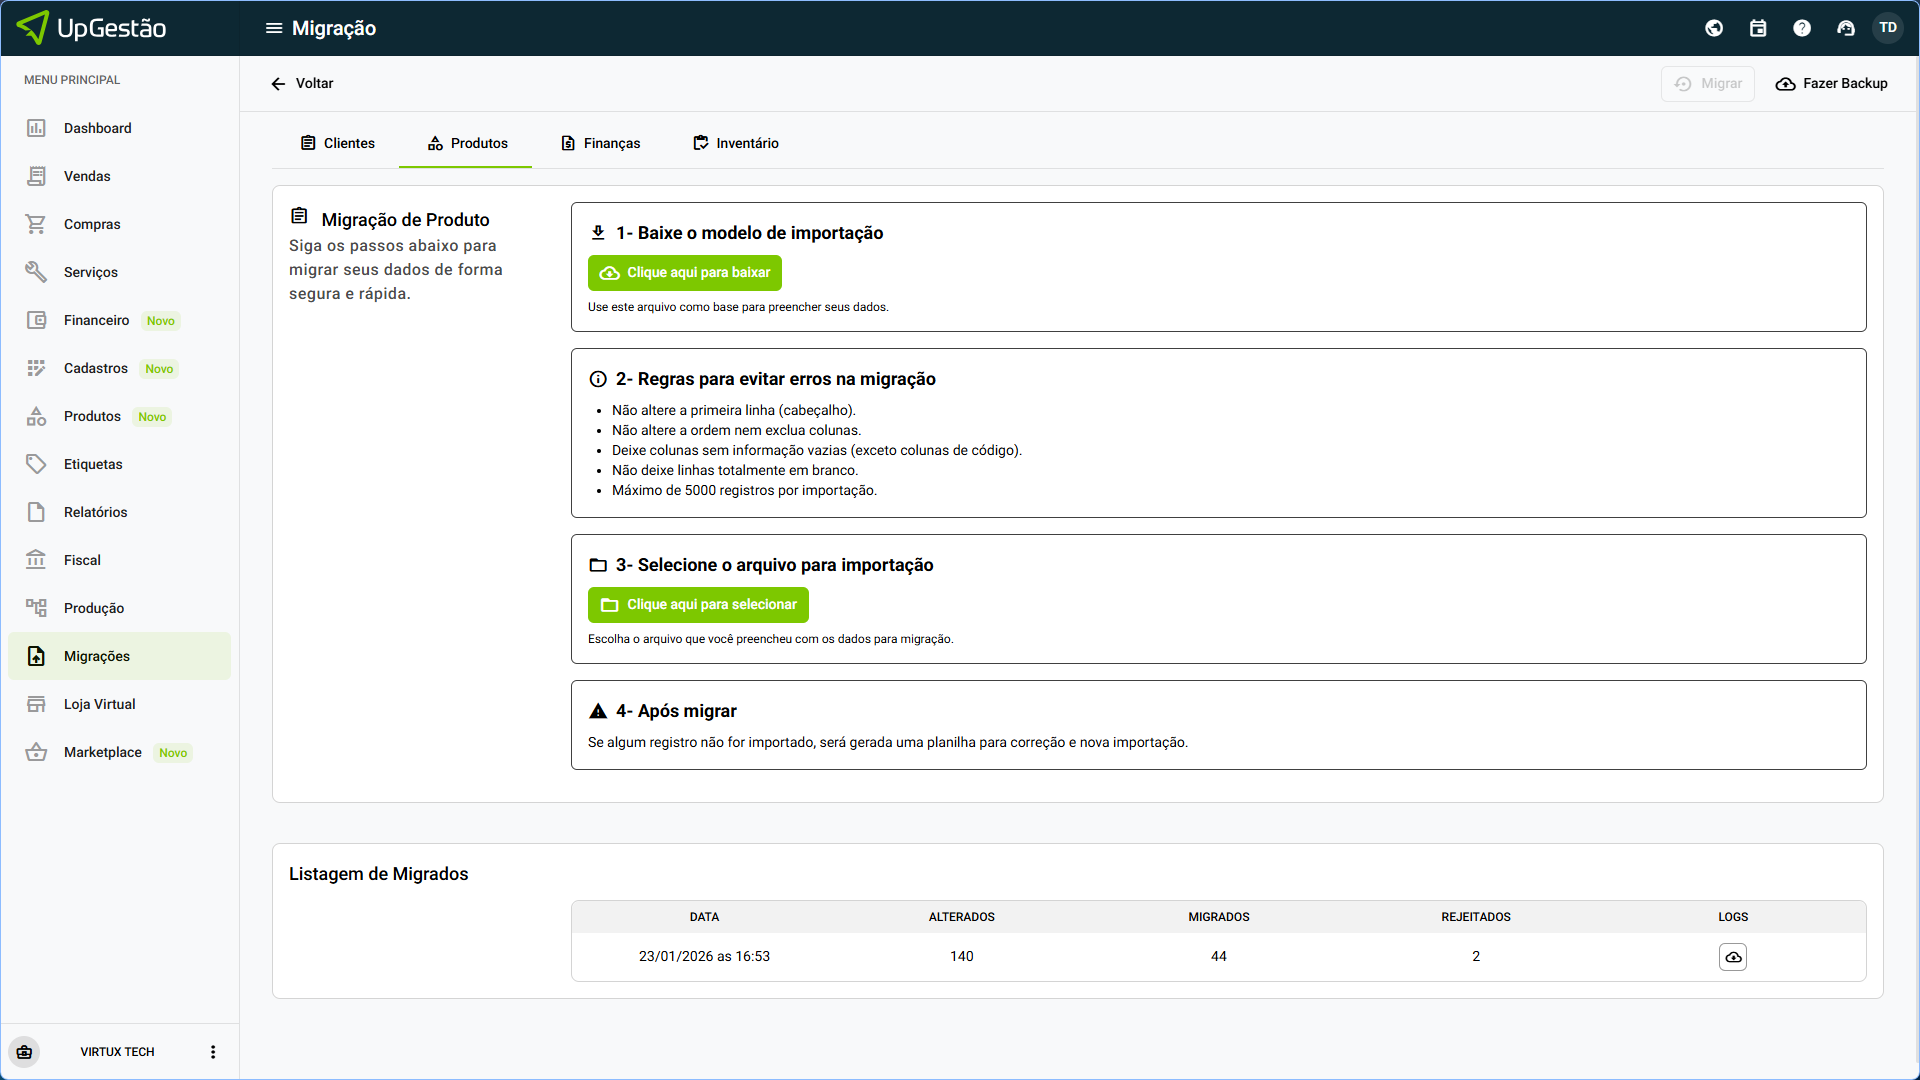The width and height of the screenshot is (1920, 1080).
Task: Download log for 23/01/2026 migration
Action: point(1733,957)
